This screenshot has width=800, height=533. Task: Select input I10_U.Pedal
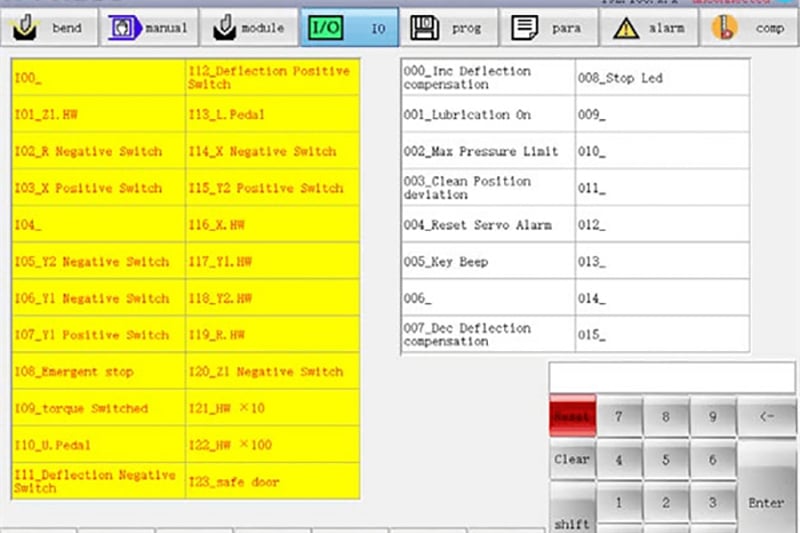click(98, 445)
